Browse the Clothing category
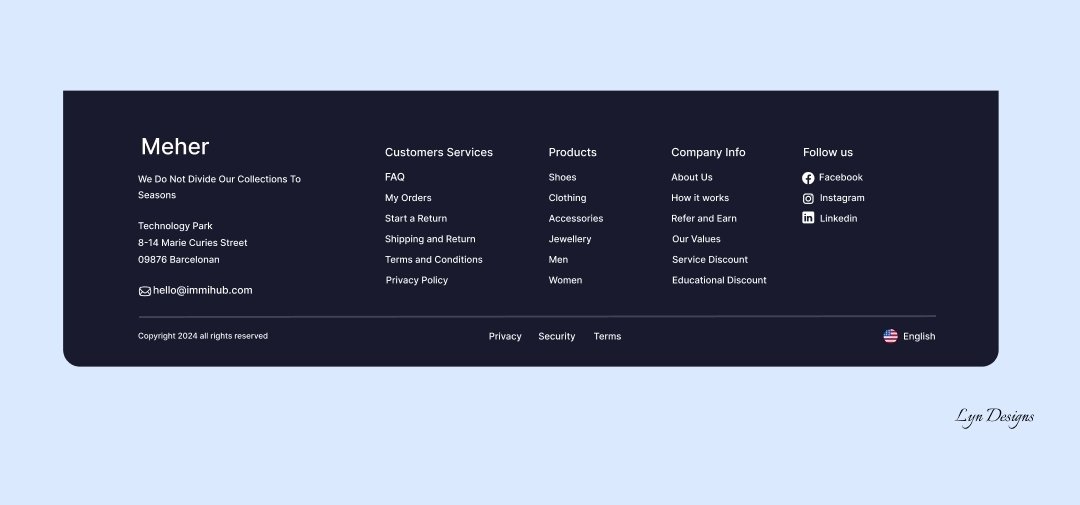The image size is (1080, 505). click(568, 198)
